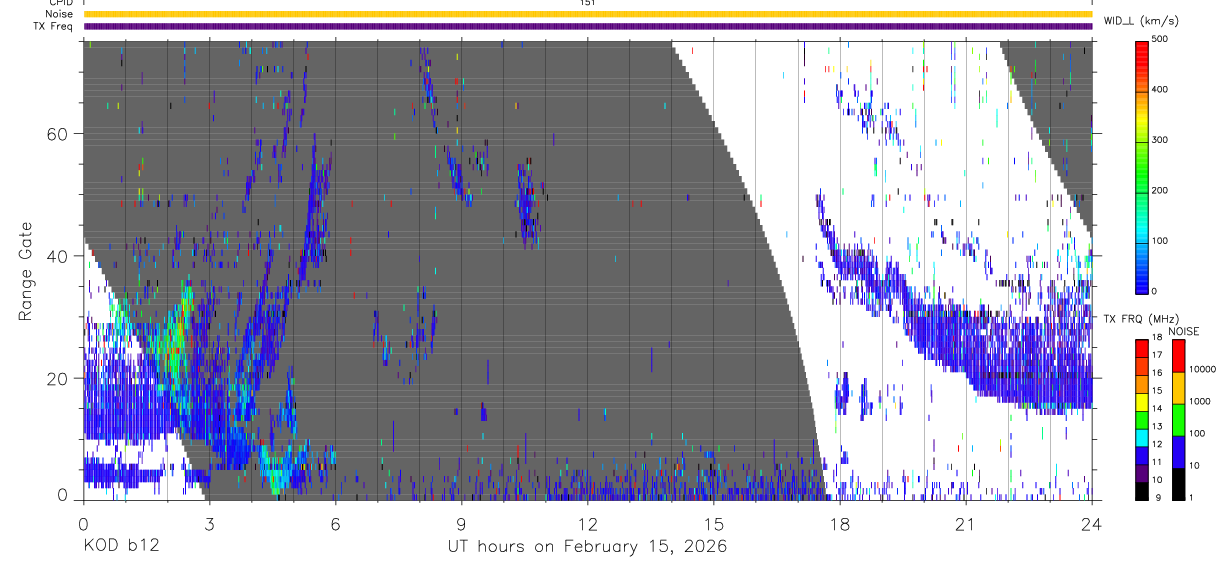
Task: Click the '17' label on the TX FRQ color bar
Action: coord(1157,355)
